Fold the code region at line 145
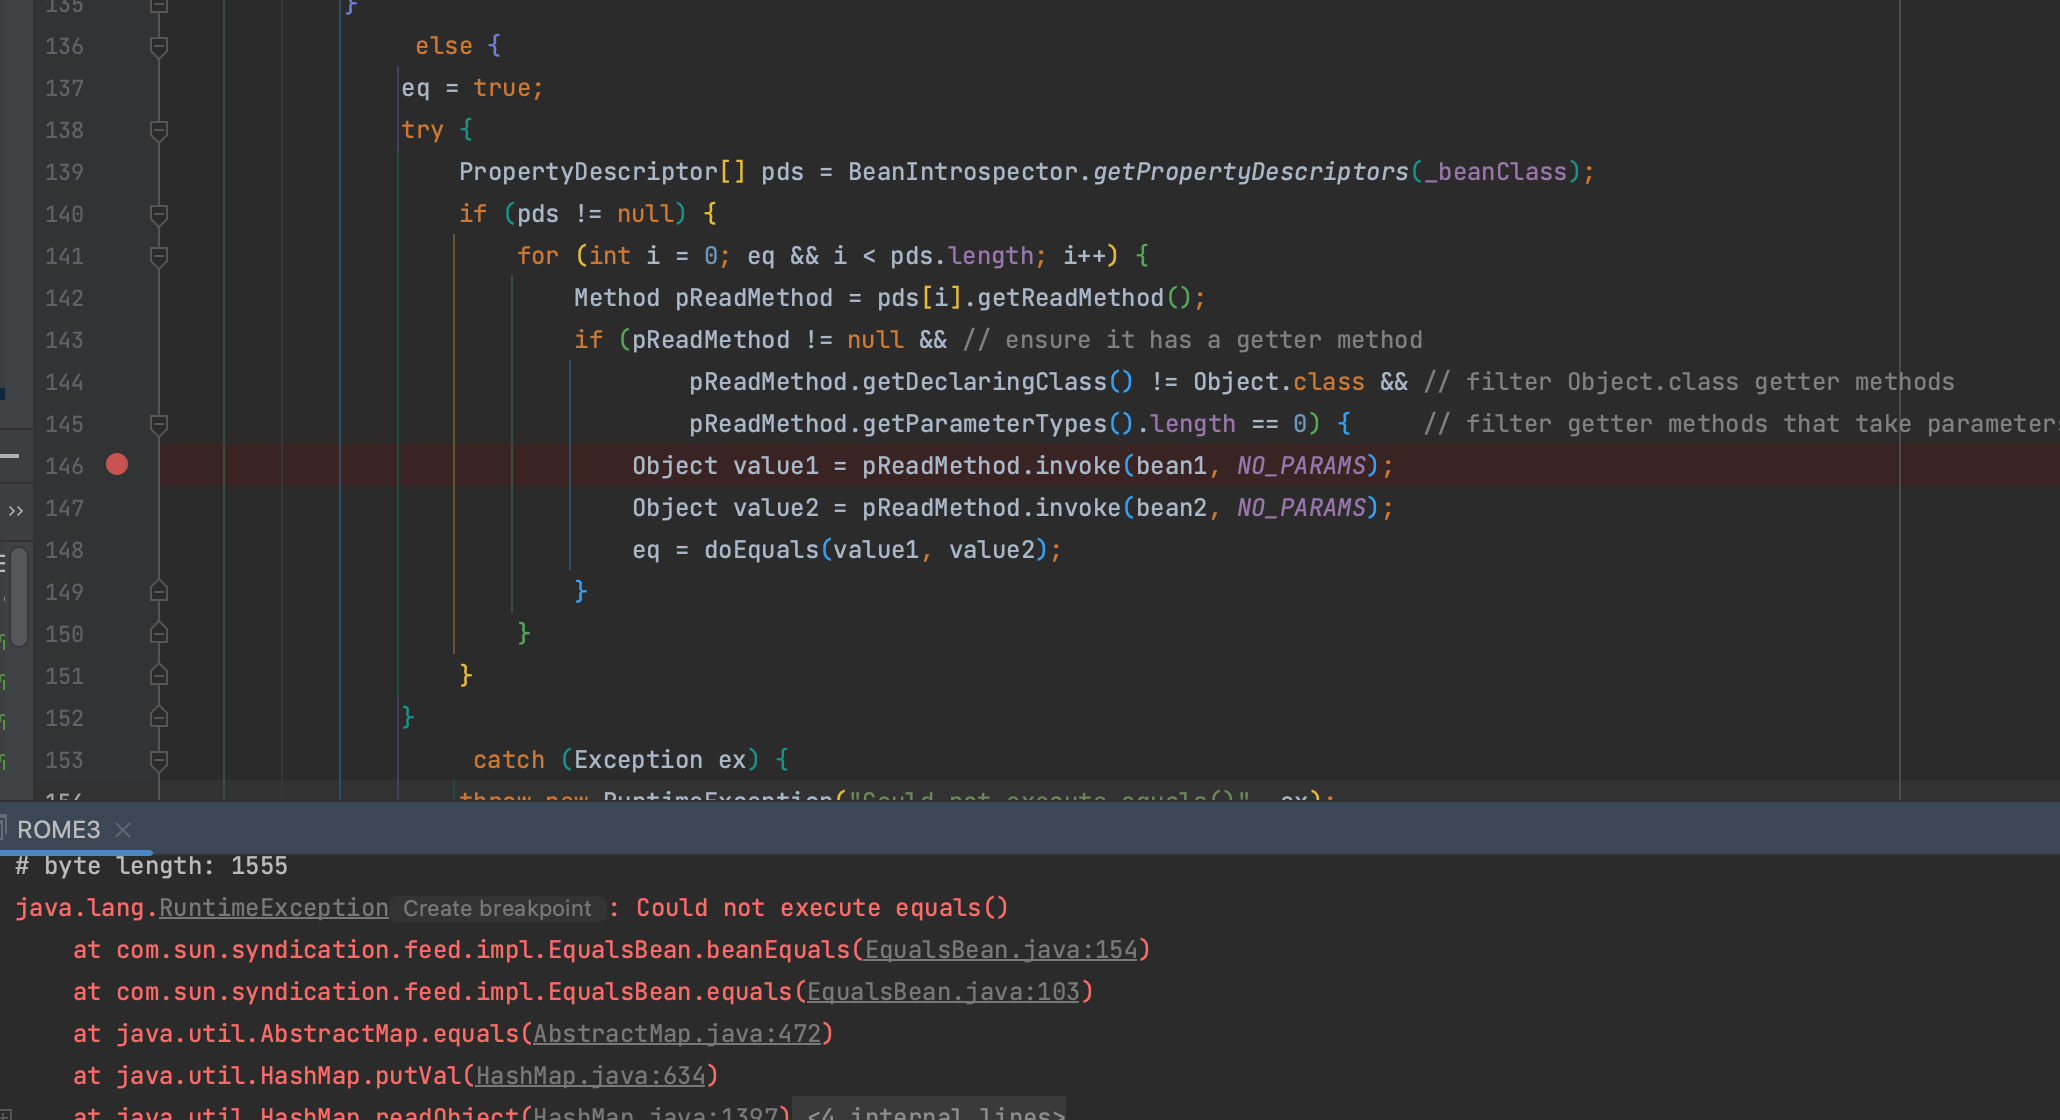2060x1120 pixels. coord(158,424)
